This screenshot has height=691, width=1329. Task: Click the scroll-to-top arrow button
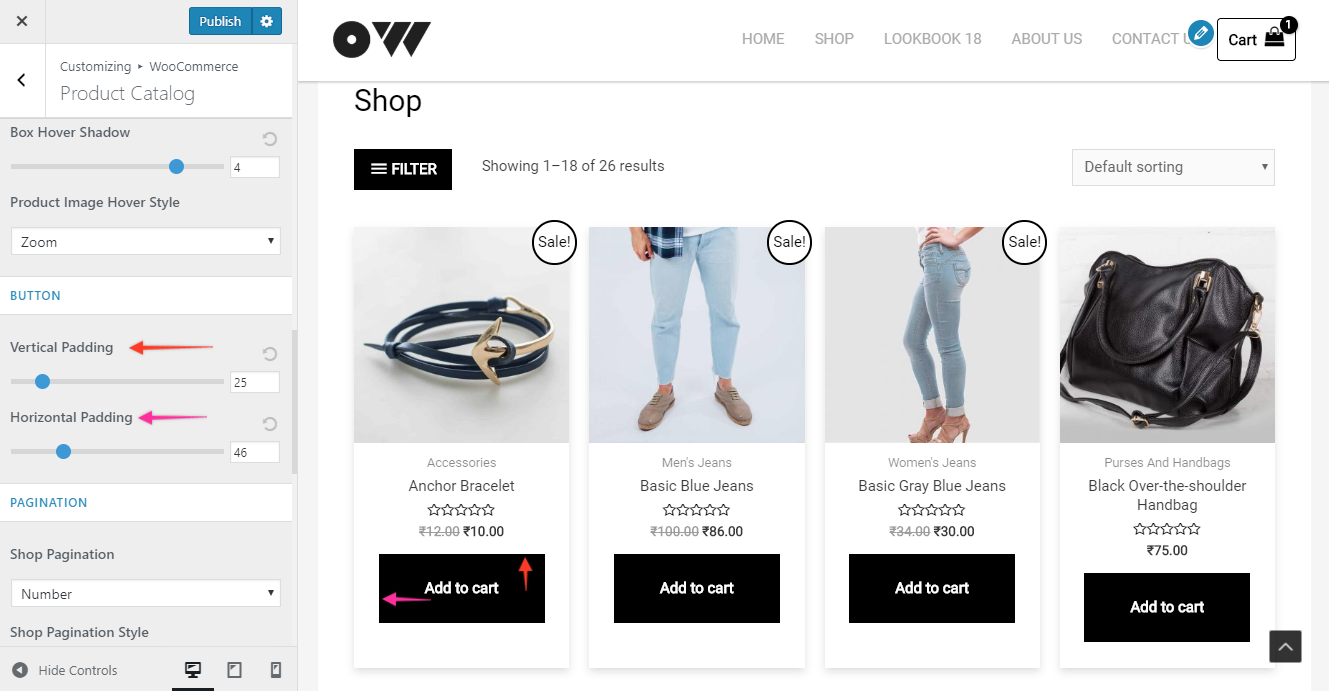coord(1286,646)
